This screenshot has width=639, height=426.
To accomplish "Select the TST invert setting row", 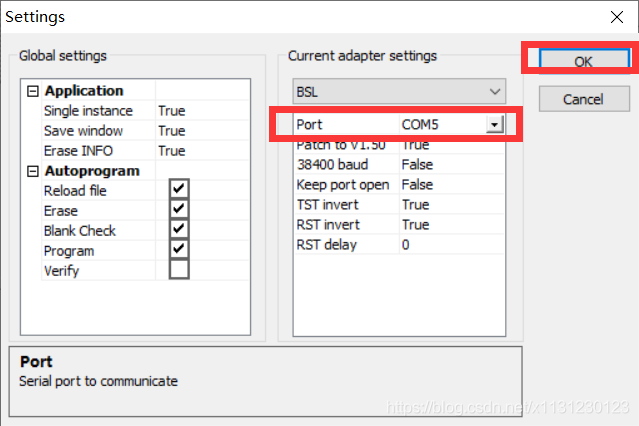I will click(x=345, y=204).
